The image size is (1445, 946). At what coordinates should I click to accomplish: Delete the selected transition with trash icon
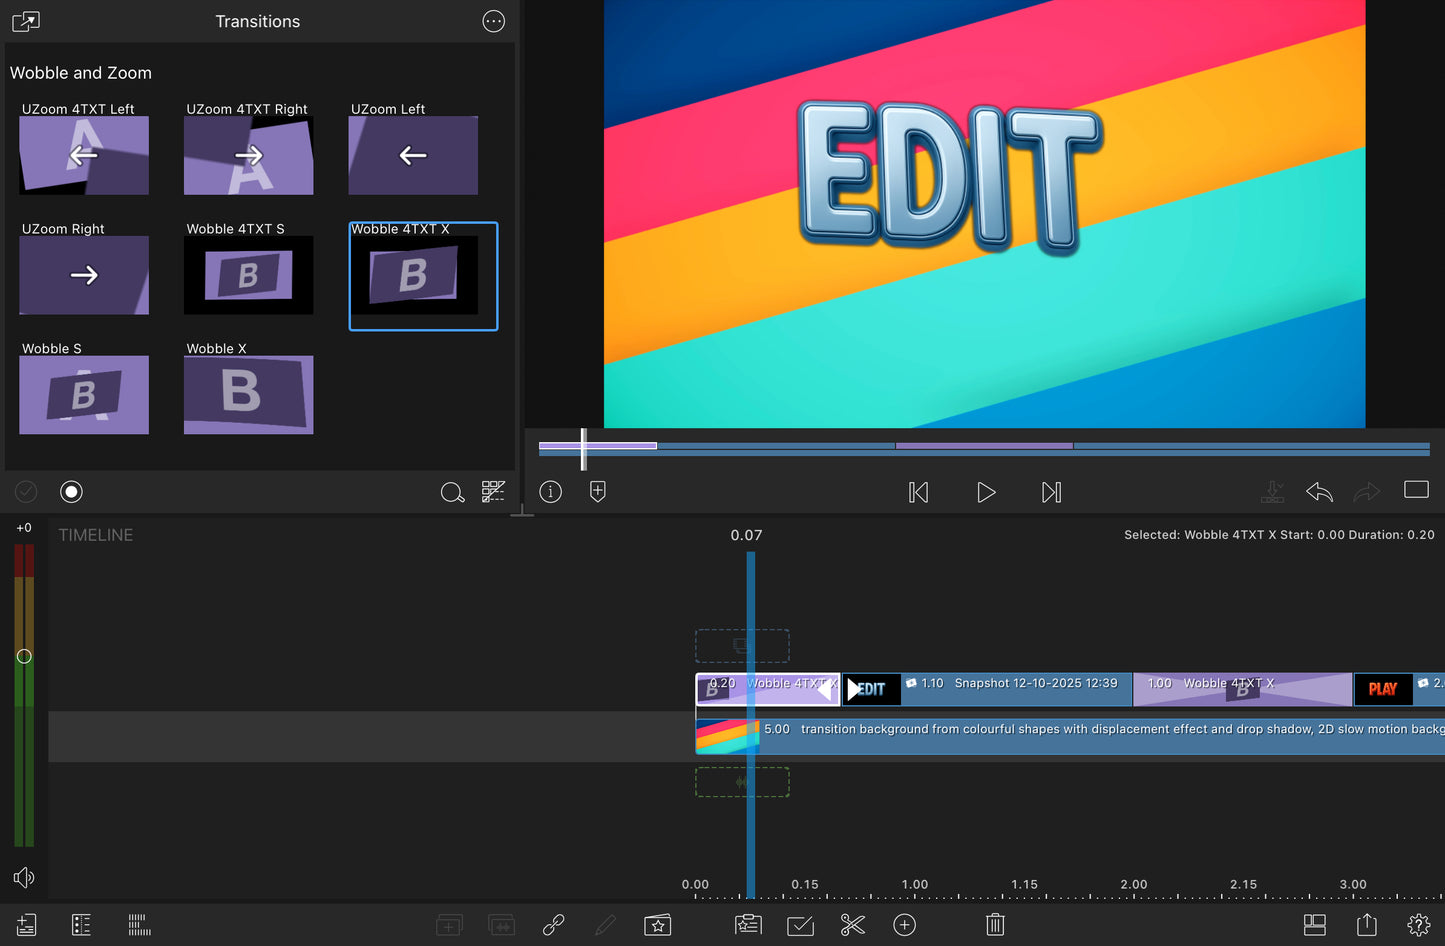995,925
